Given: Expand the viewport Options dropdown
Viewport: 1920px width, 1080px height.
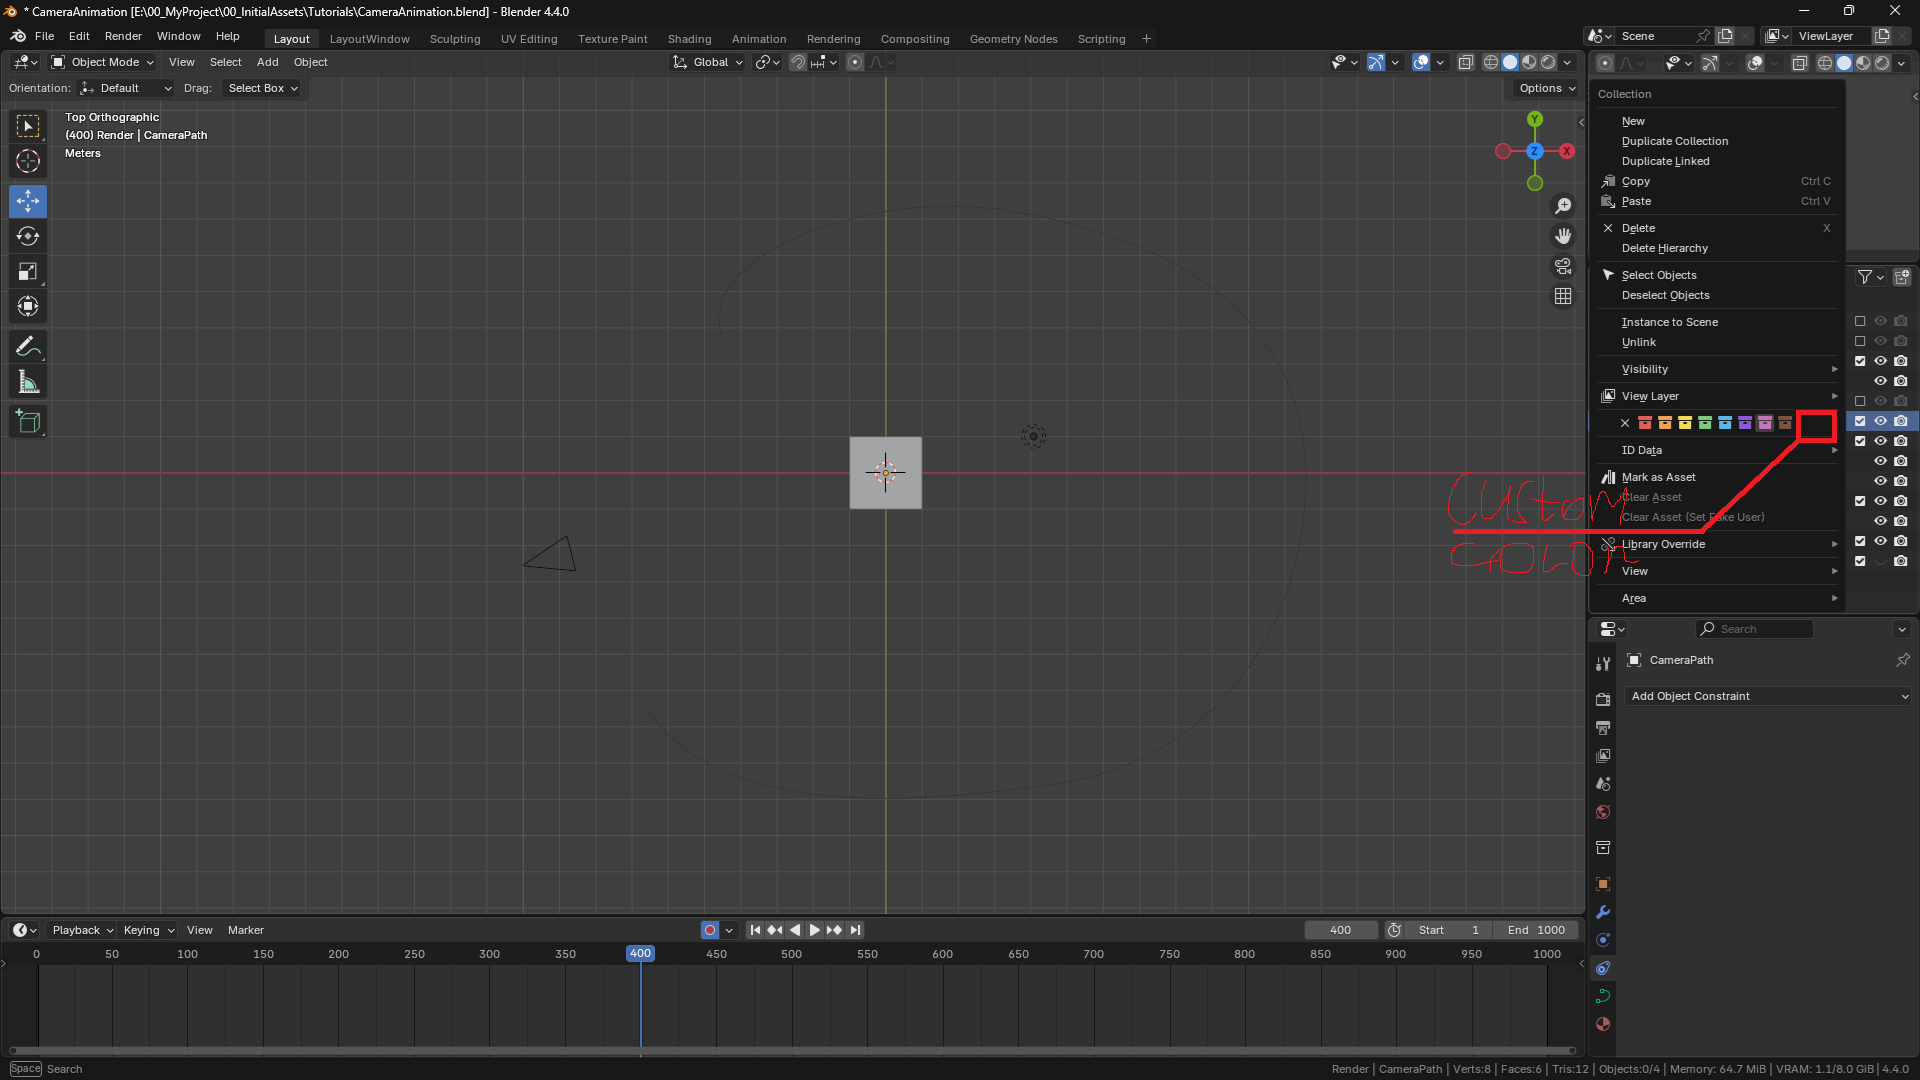Looking at the screenshot, I should 1547,88.
